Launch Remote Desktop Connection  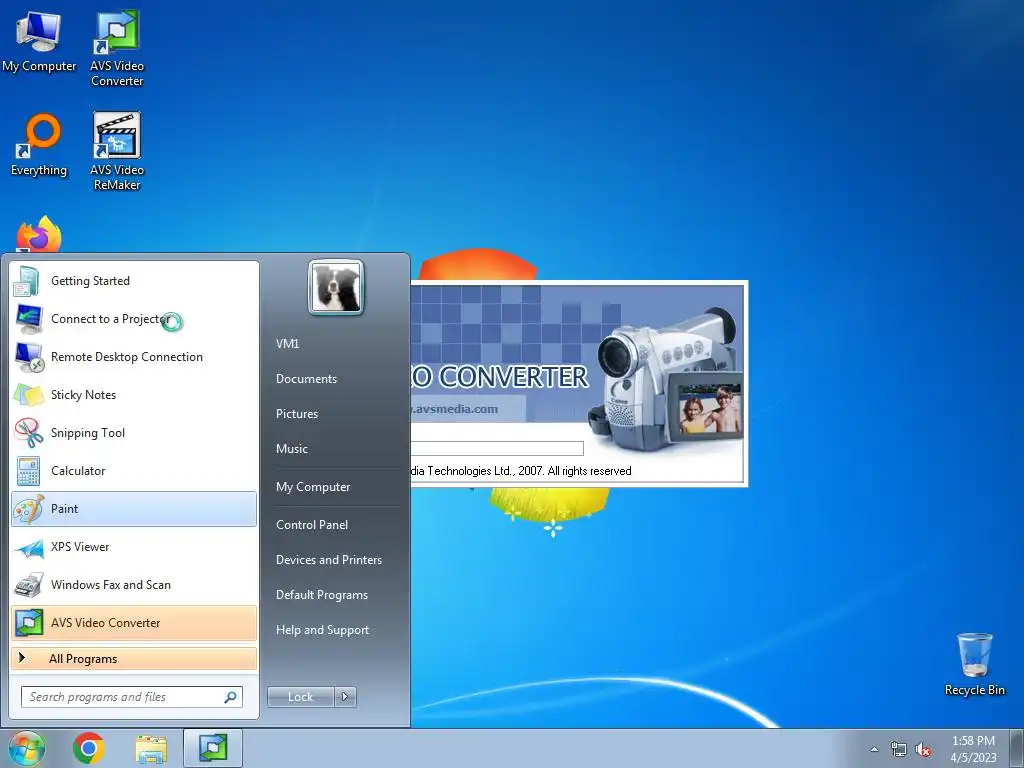[134, 357]
